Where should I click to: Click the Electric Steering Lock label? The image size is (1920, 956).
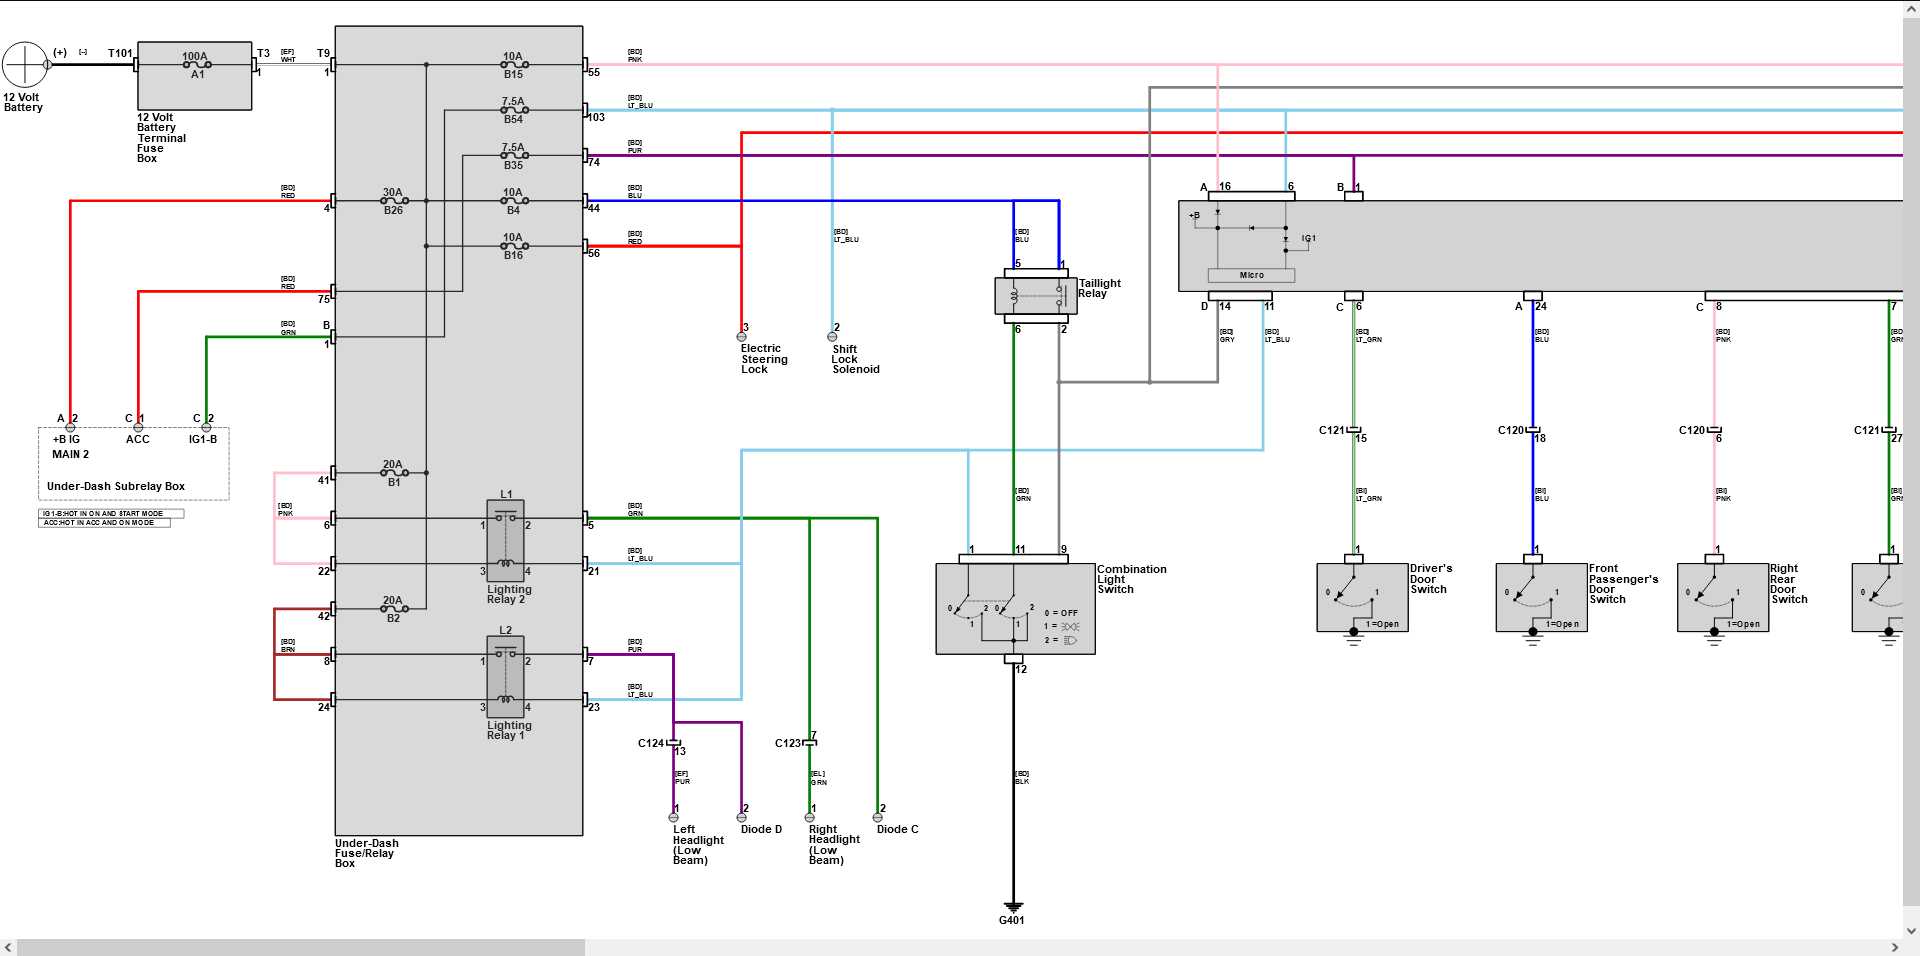[764, 359]
